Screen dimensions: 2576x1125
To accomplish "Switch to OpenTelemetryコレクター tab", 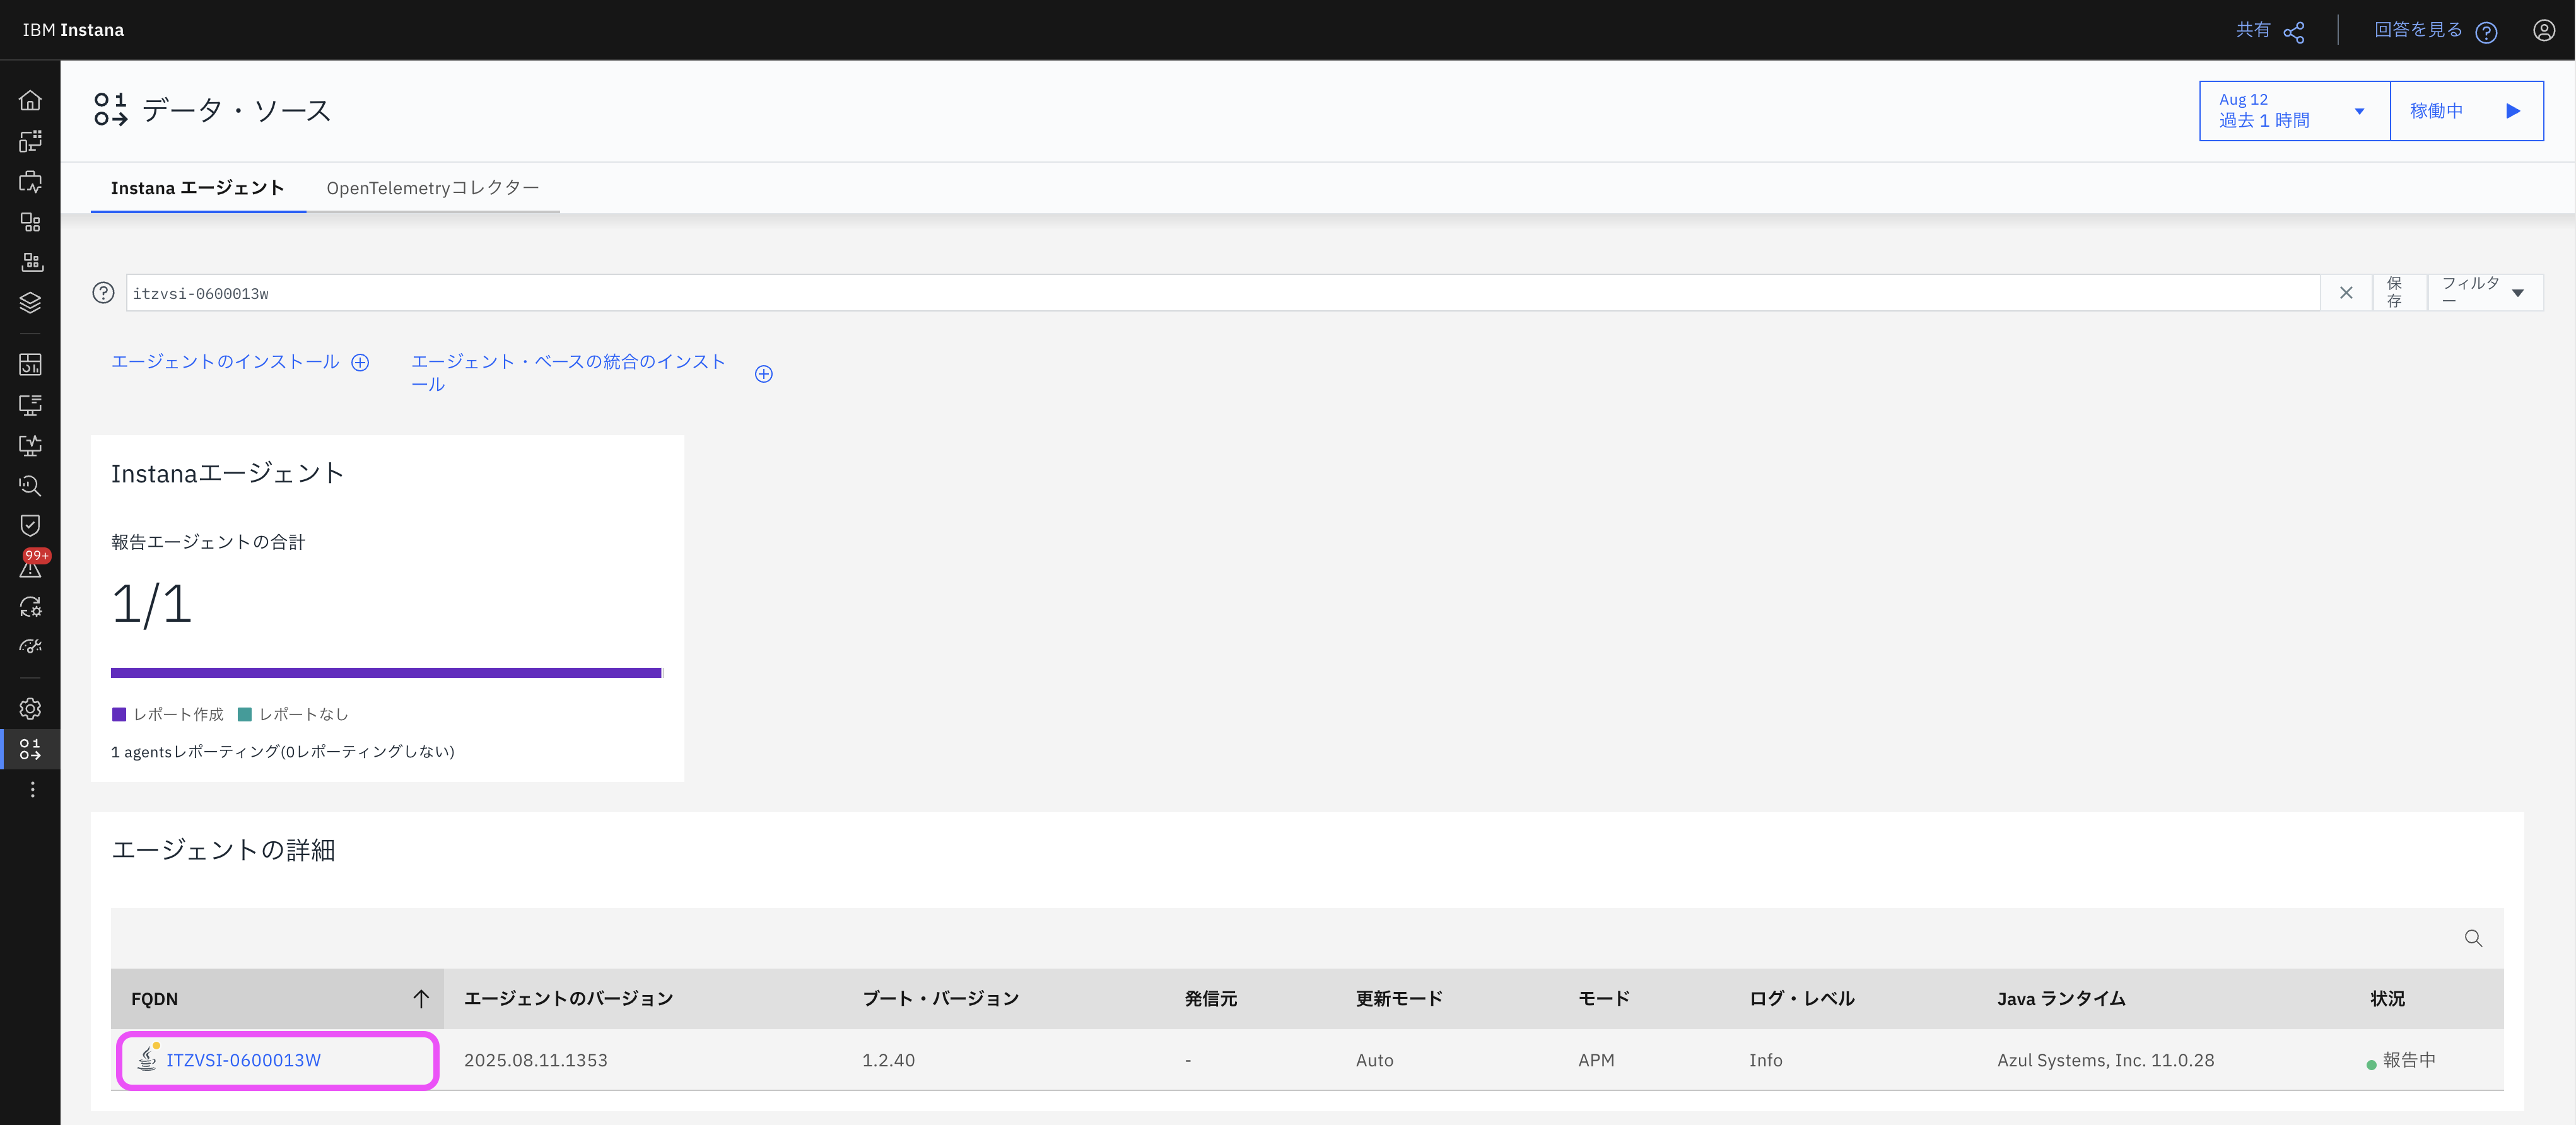I will [432, 188].
